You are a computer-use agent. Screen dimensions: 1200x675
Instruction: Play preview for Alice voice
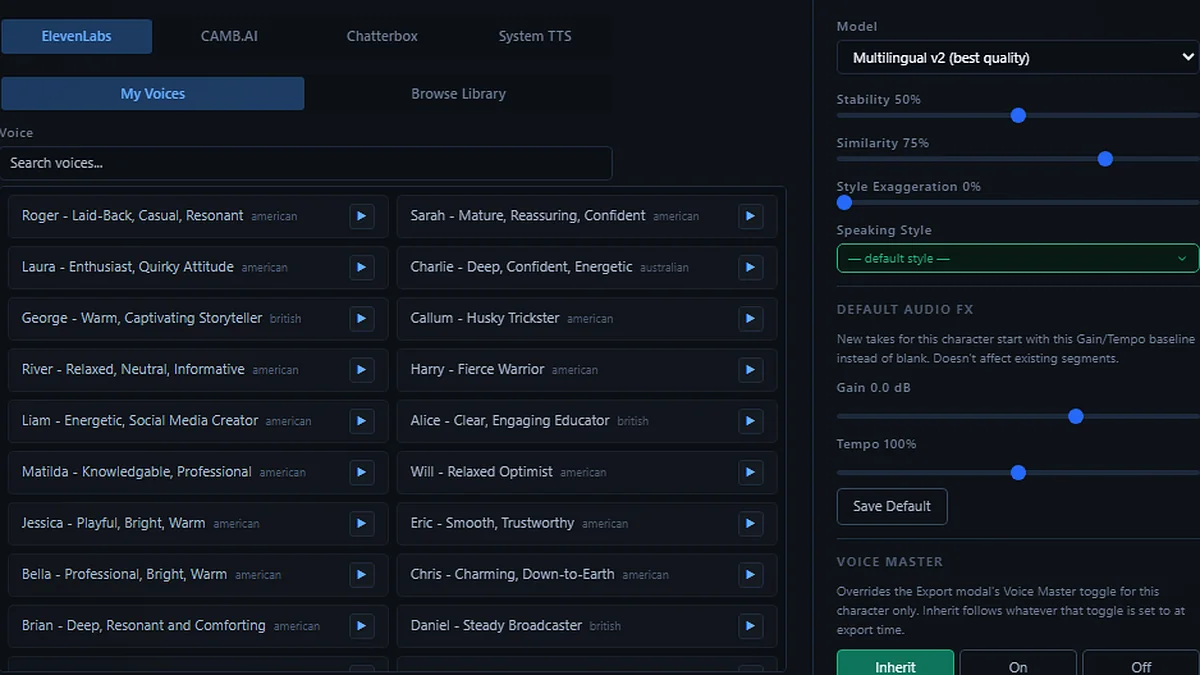tap(750, 421)
